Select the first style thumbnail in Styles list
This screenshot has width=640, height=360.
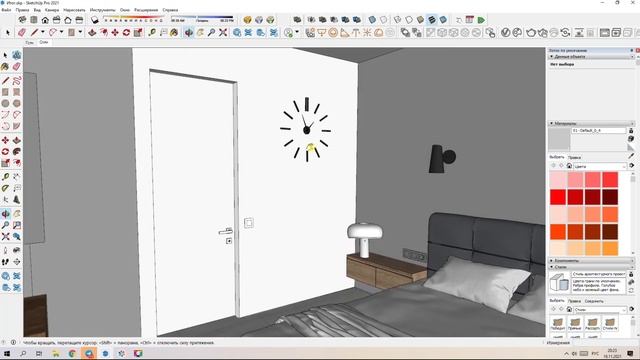coord(558,323)
